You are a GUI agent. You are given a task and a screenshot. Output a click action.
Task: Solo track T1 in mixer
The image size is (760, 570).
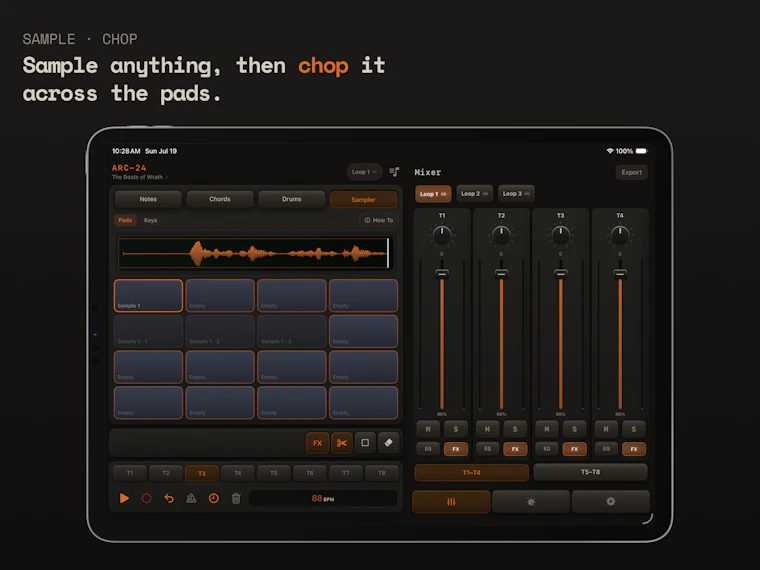456,429
